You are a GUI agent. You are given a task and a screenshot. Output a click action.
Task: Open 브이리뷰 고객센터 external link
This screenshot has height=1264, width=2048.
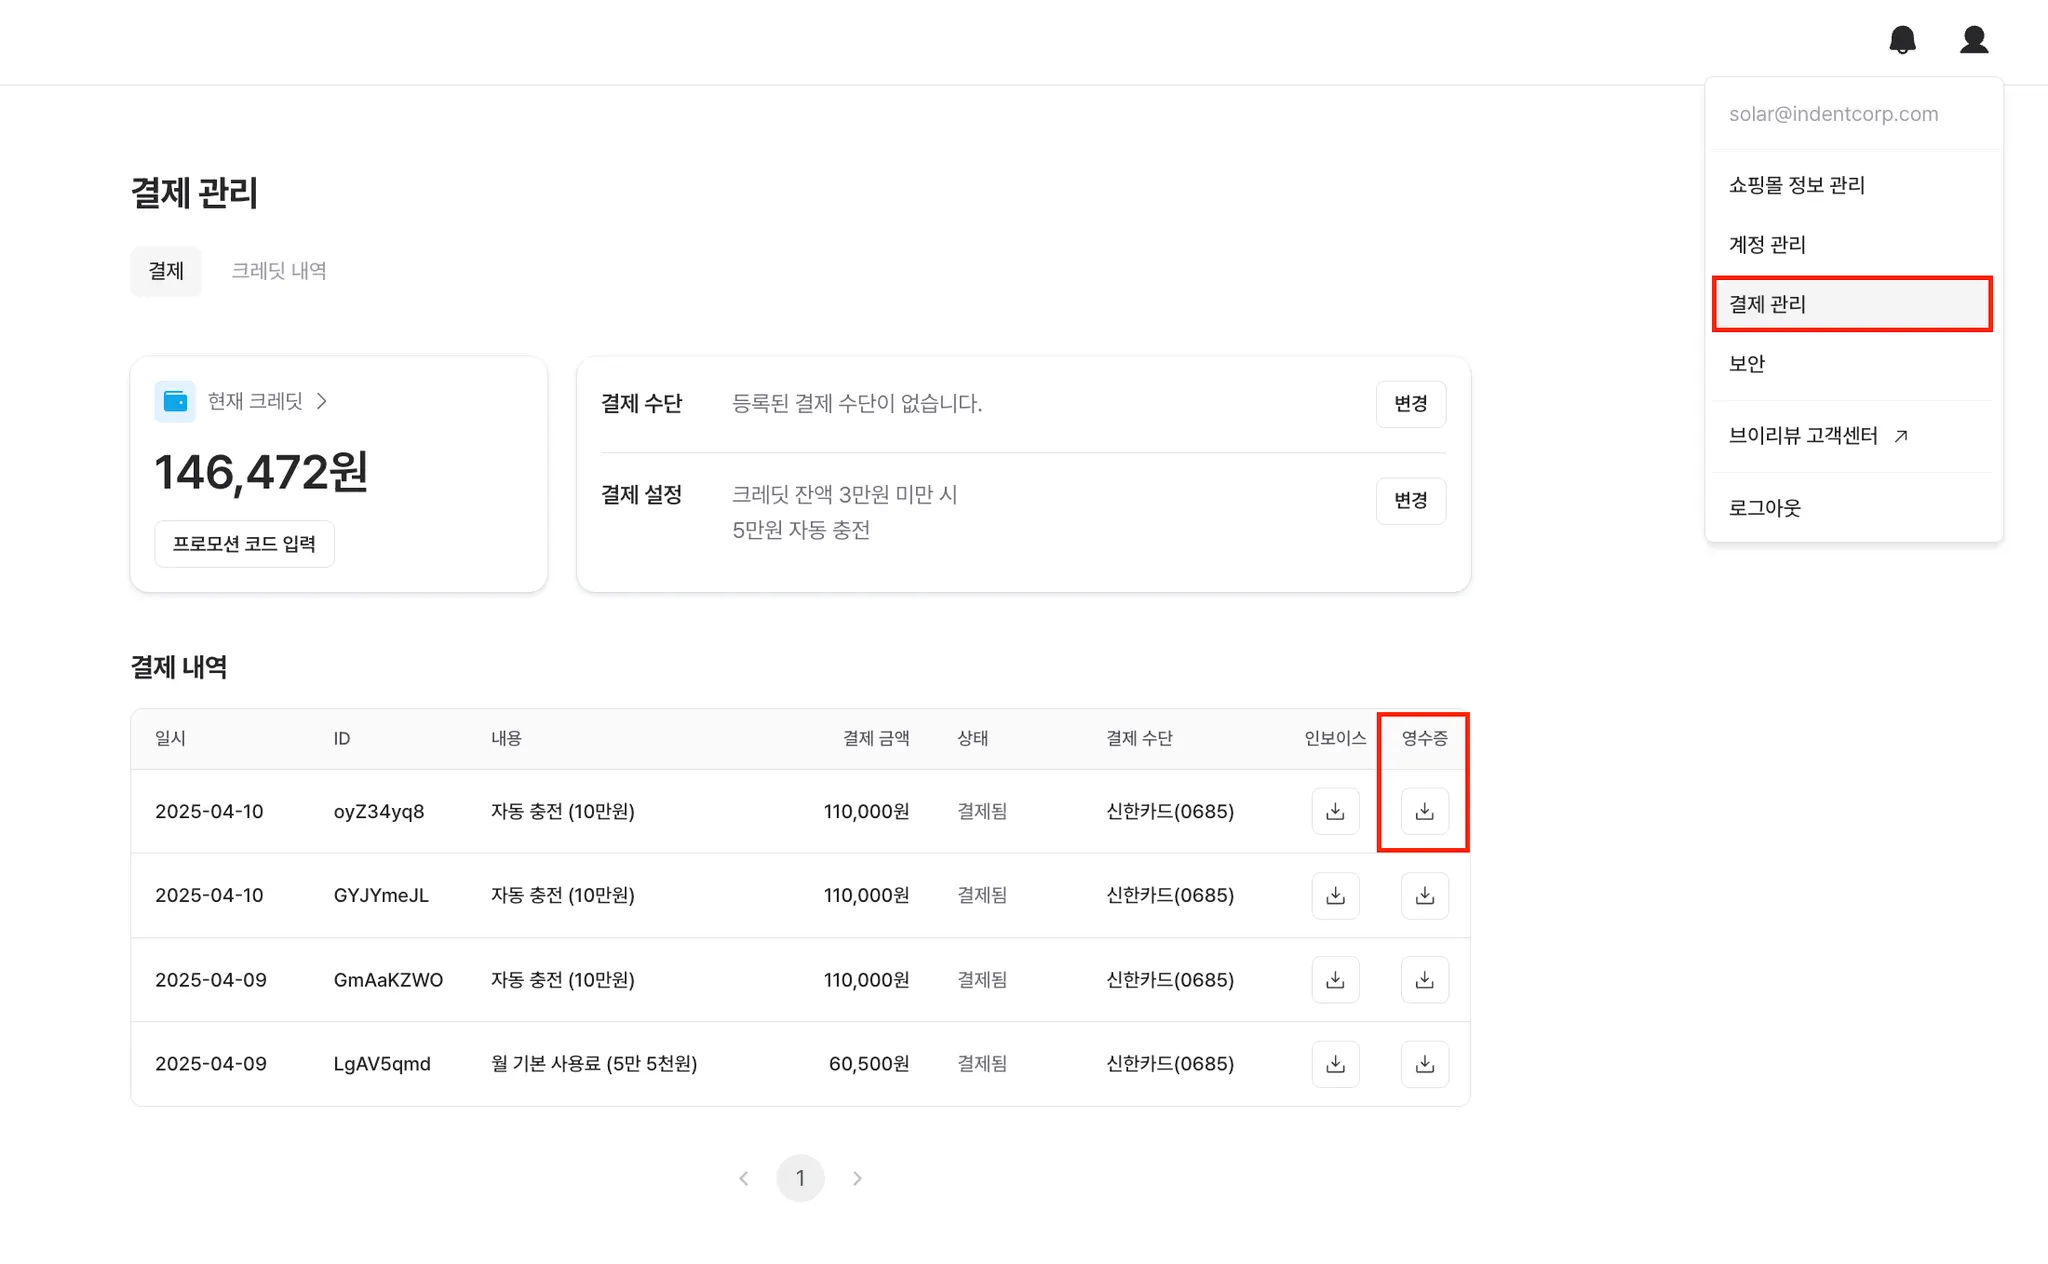point(1817,436)
